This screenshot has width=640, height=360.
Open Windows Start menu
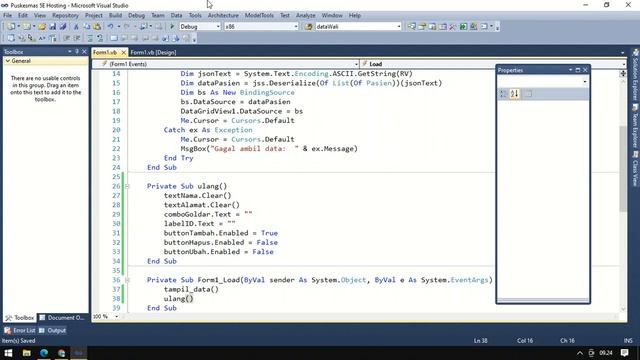pos(8,353)
